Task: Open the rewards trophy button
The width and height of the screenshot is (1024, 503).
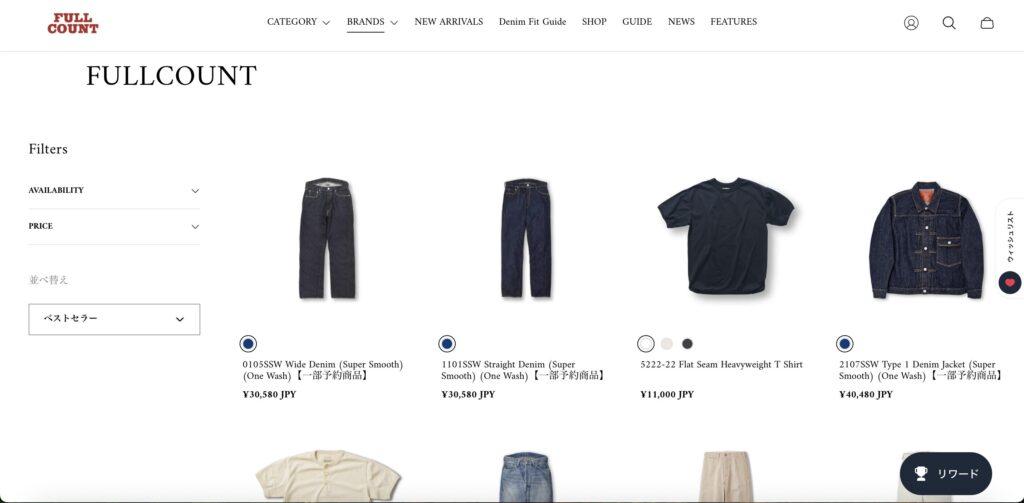Action: pos(946,474)
